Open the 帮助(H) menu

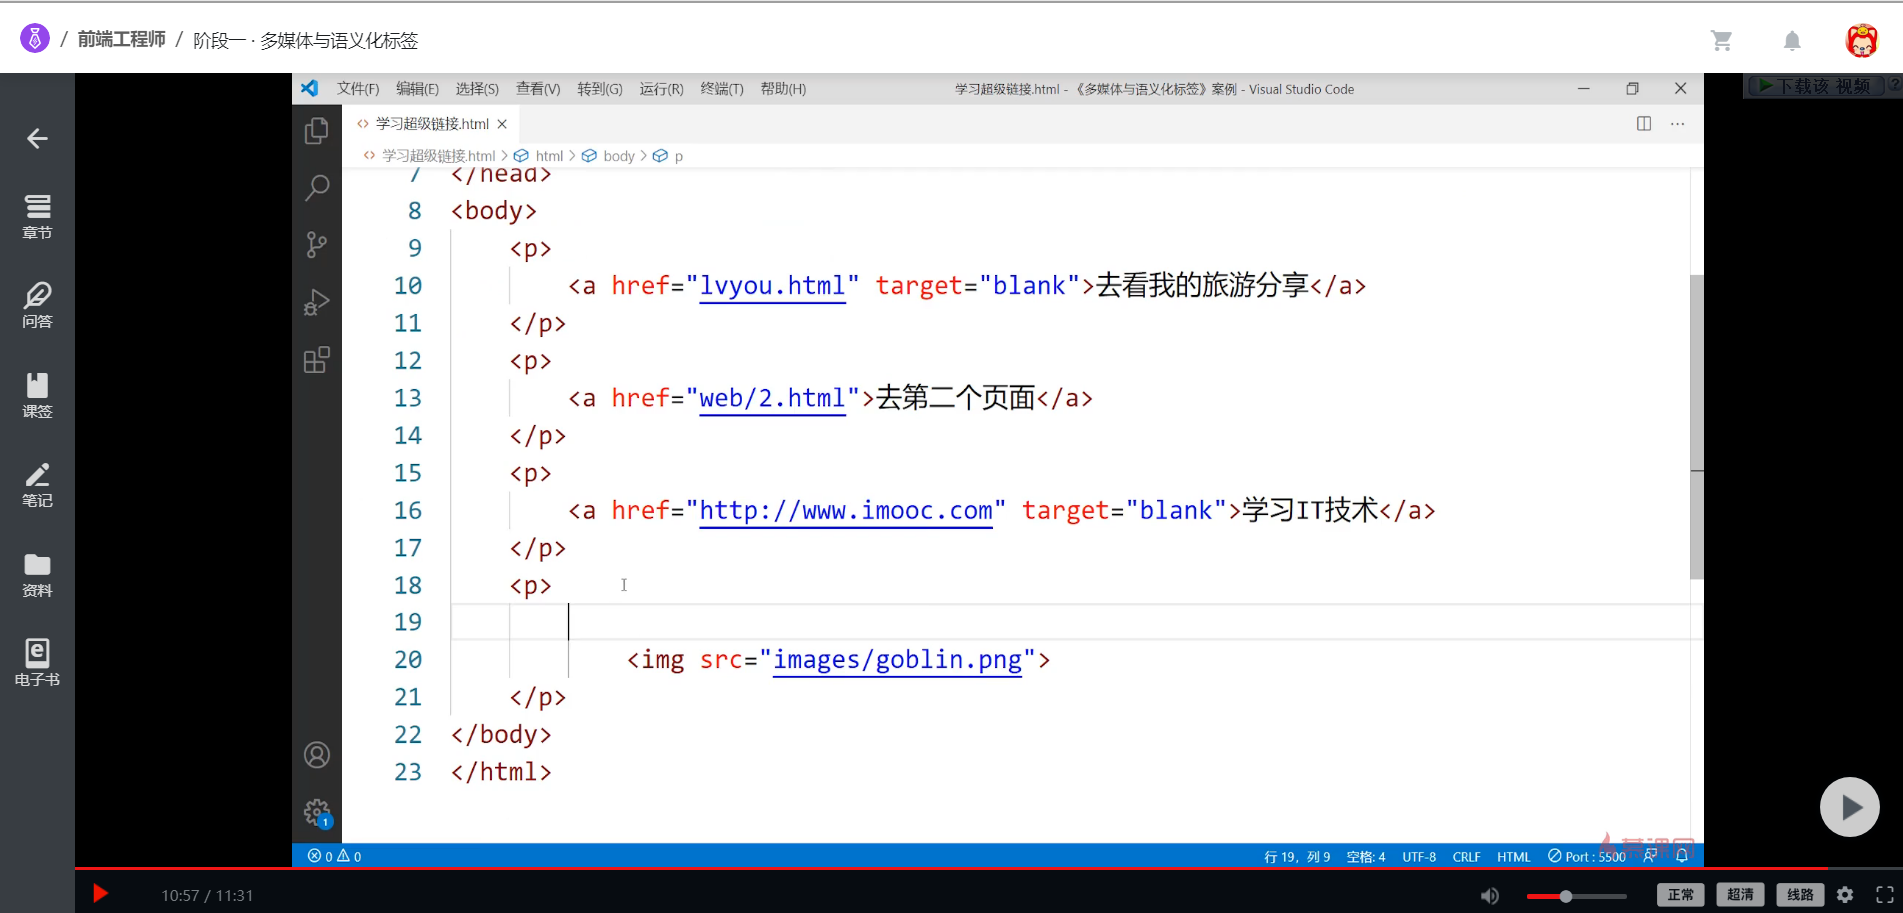click(783, 89)
